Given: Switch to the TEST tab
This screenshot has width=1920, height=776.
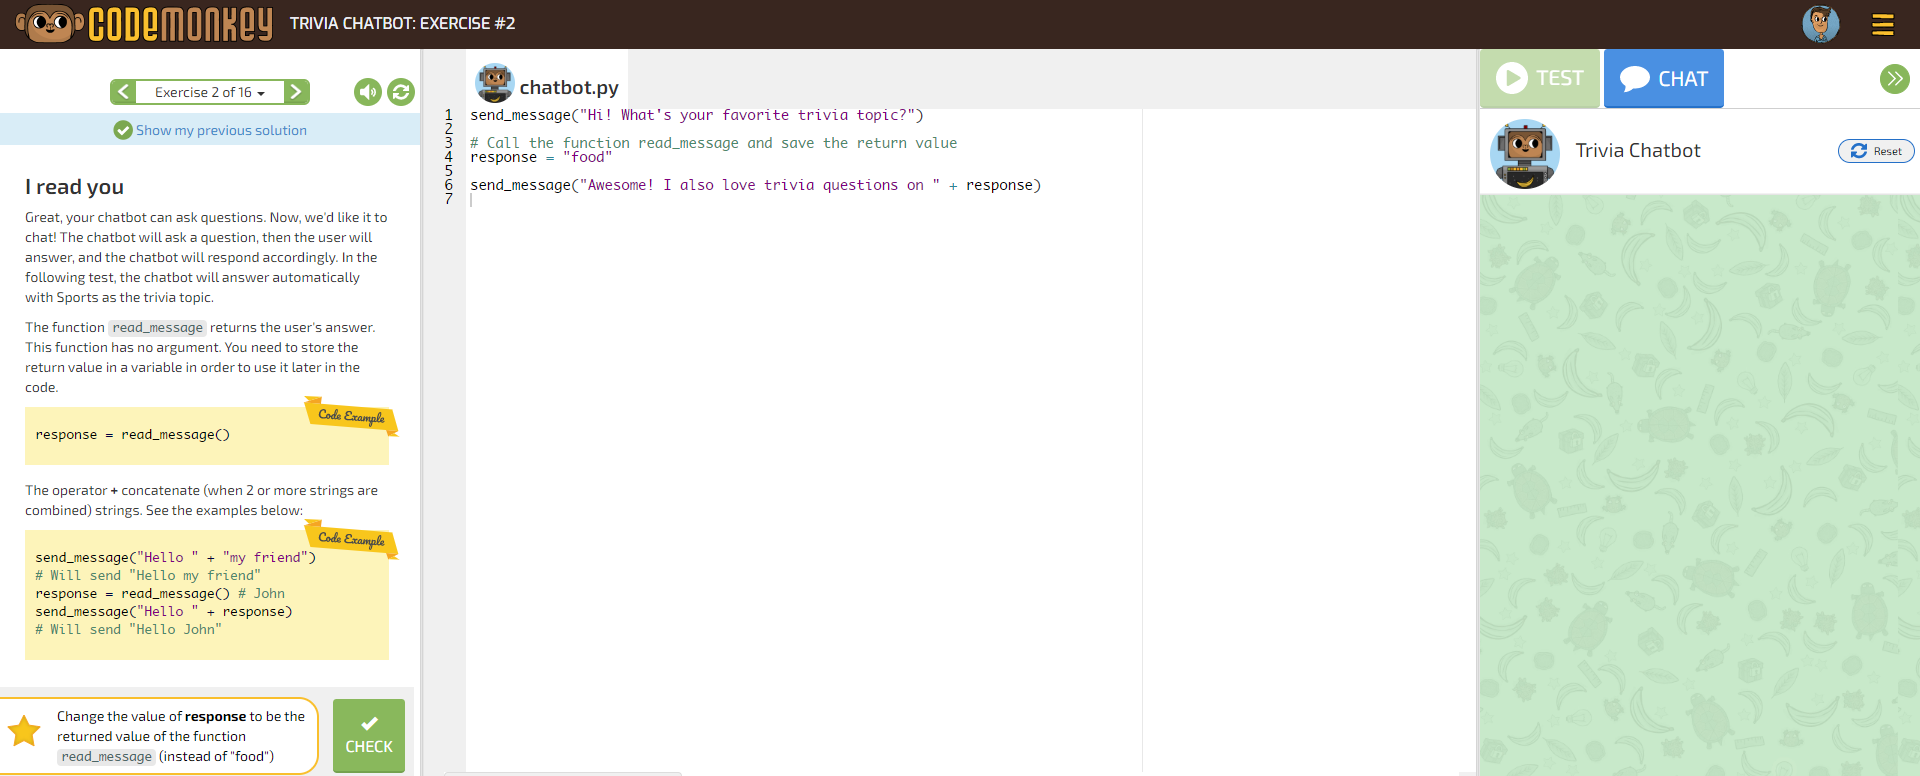Looking at the screenshot, I should pos(1540,78).
